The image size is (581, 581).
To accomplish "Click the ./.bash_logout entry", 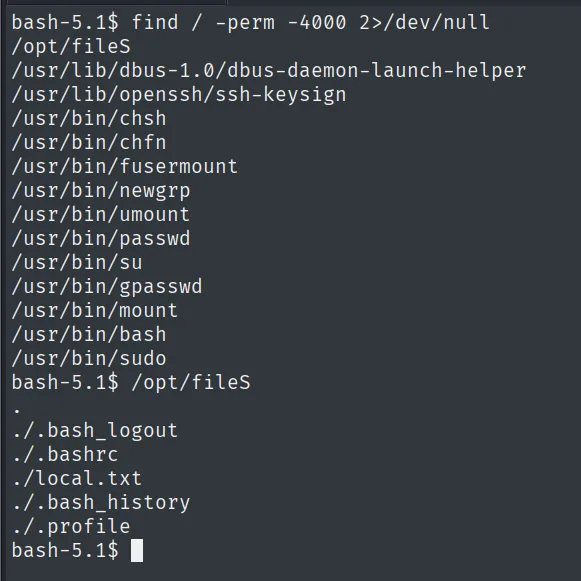I will point(95,431).
